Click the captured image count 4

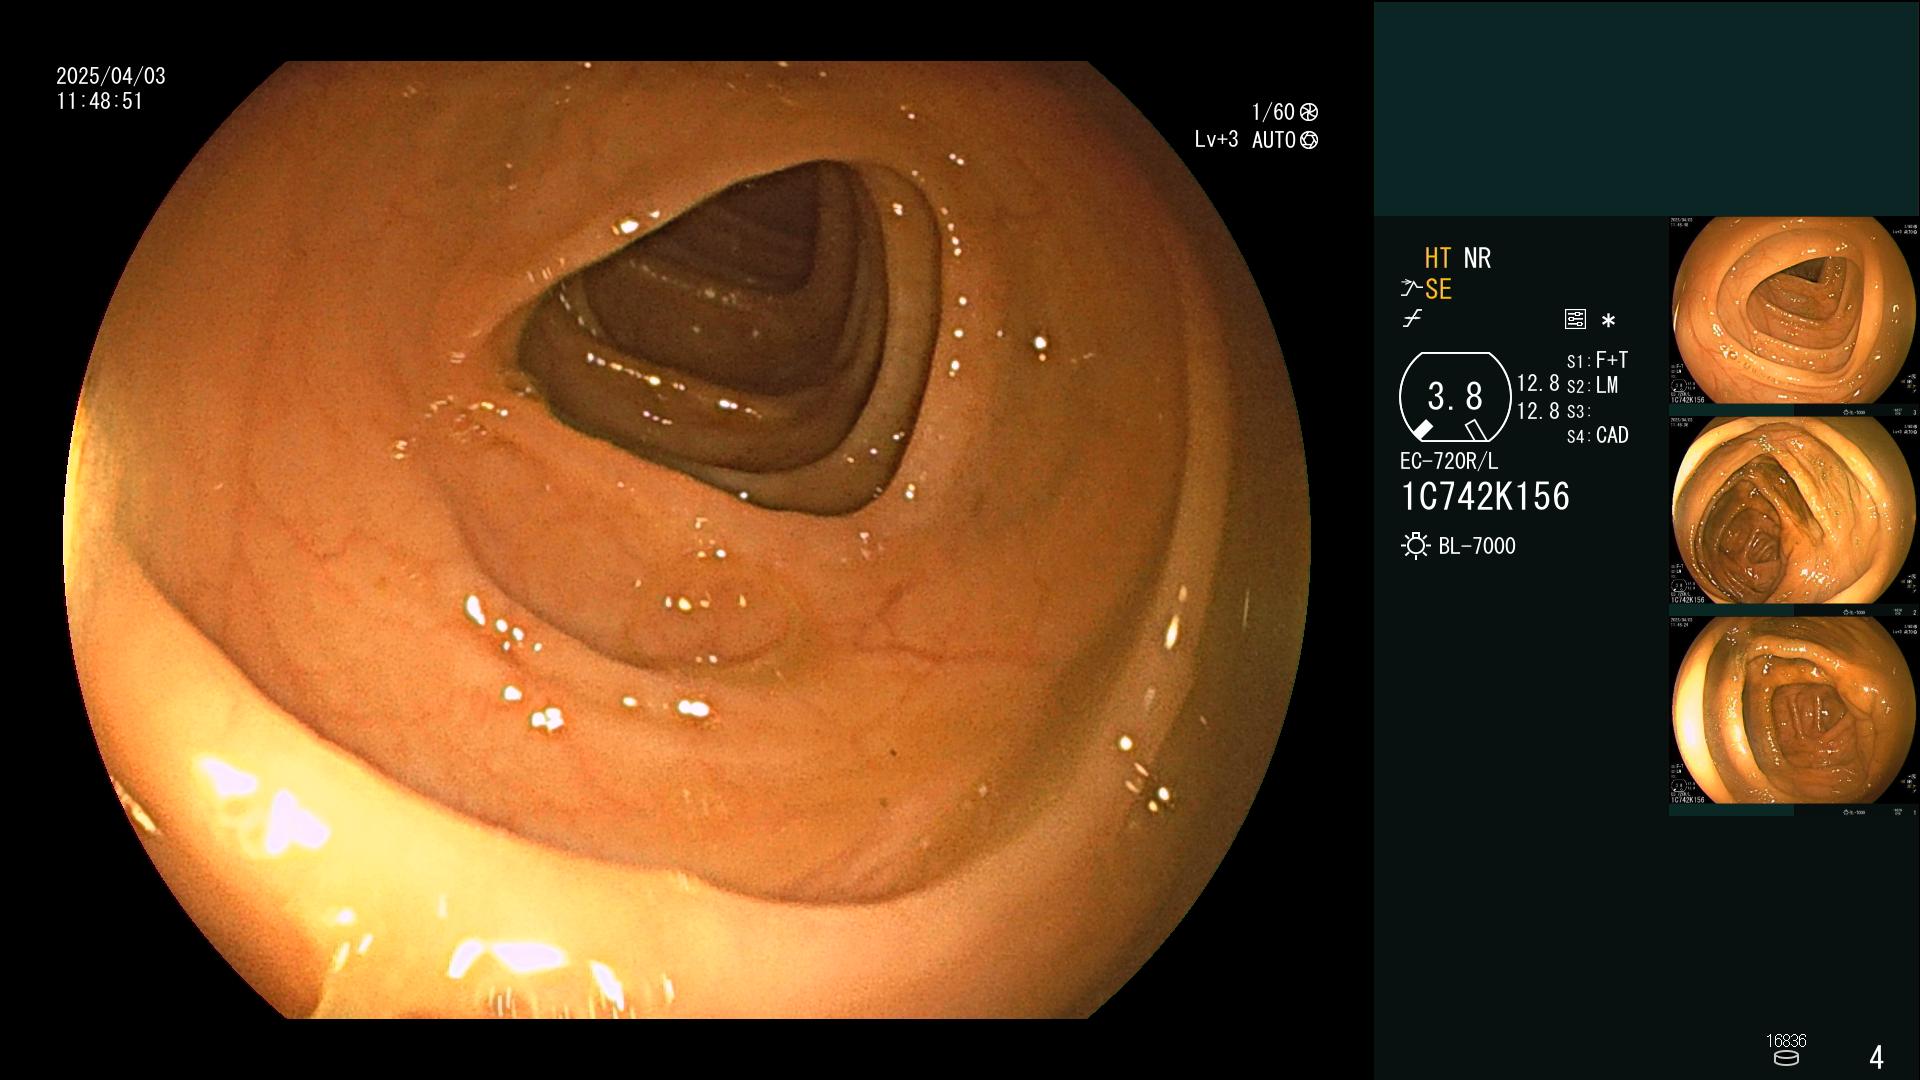(x=1876, y=1057)
